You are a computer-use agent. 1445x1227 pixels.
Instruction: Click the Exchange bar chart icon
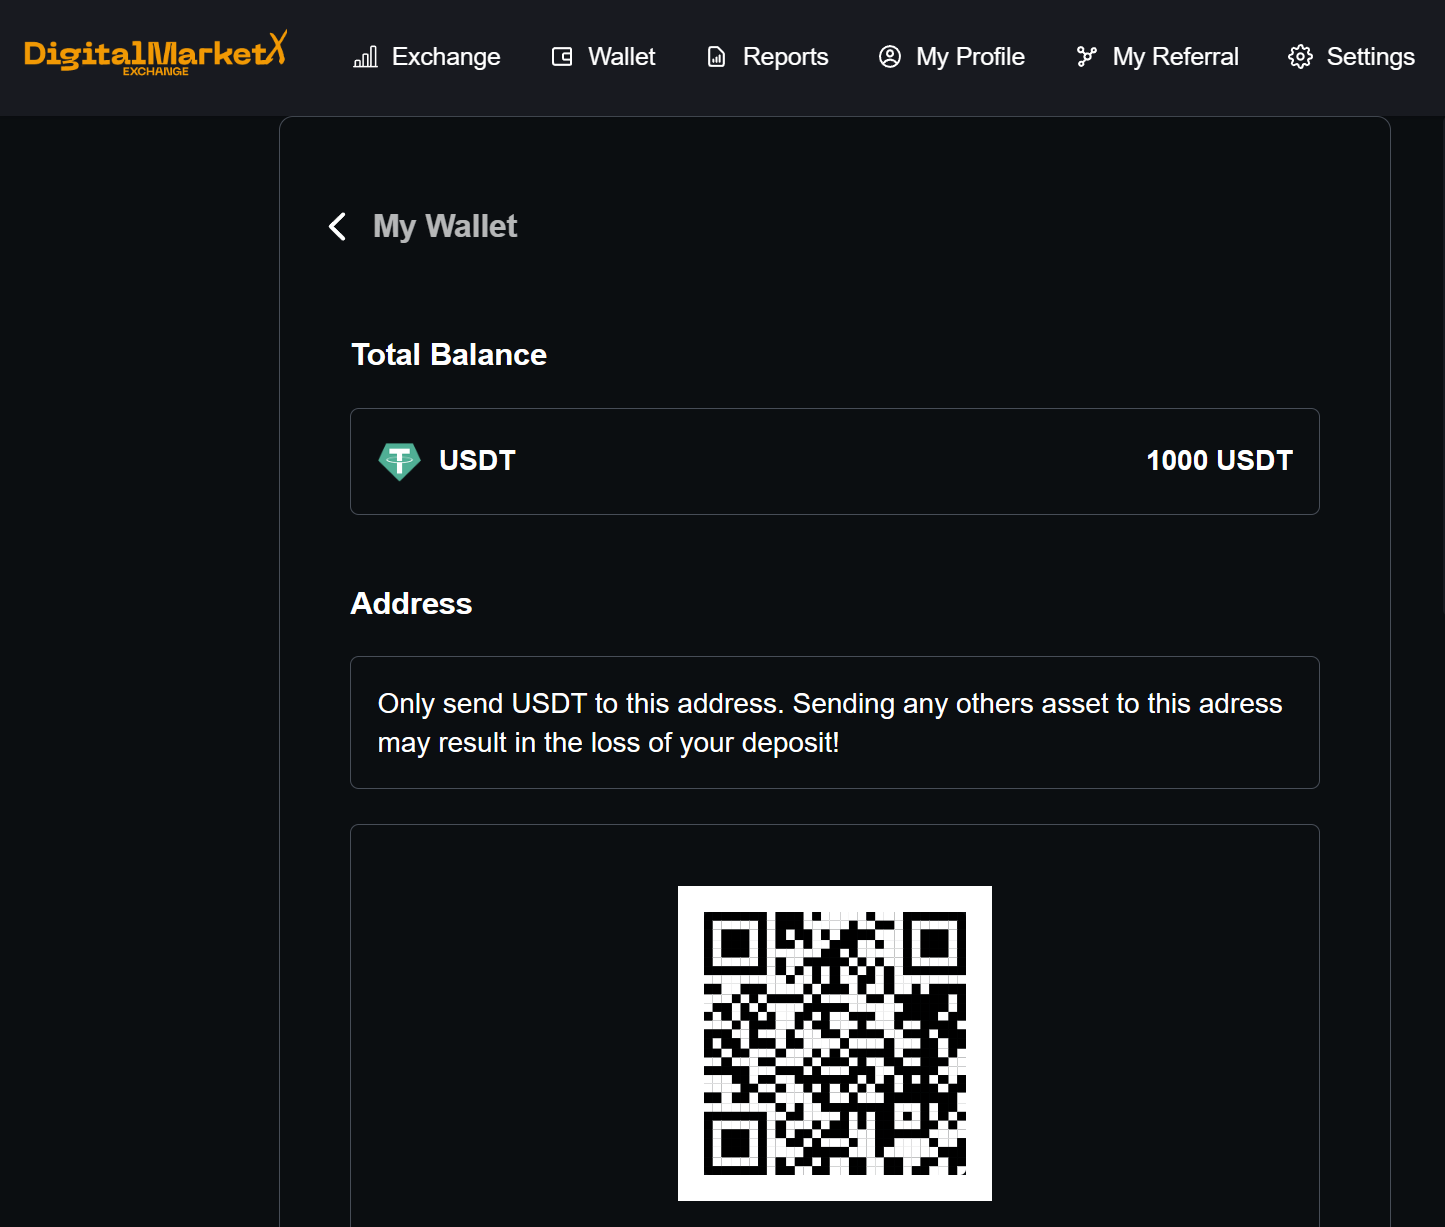(365, 57)
